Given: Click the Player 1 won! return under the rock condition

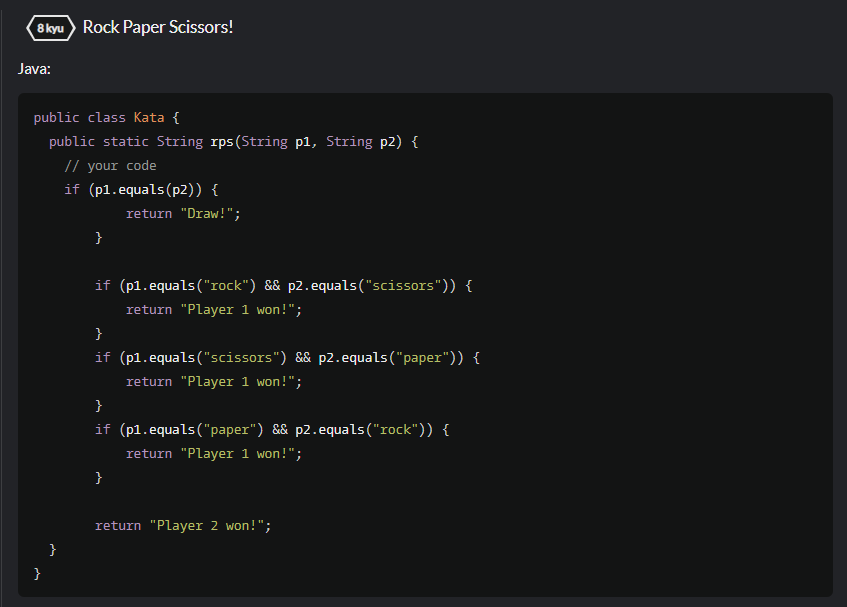Looking at the screenshot, I should click(x=214, y=309).
